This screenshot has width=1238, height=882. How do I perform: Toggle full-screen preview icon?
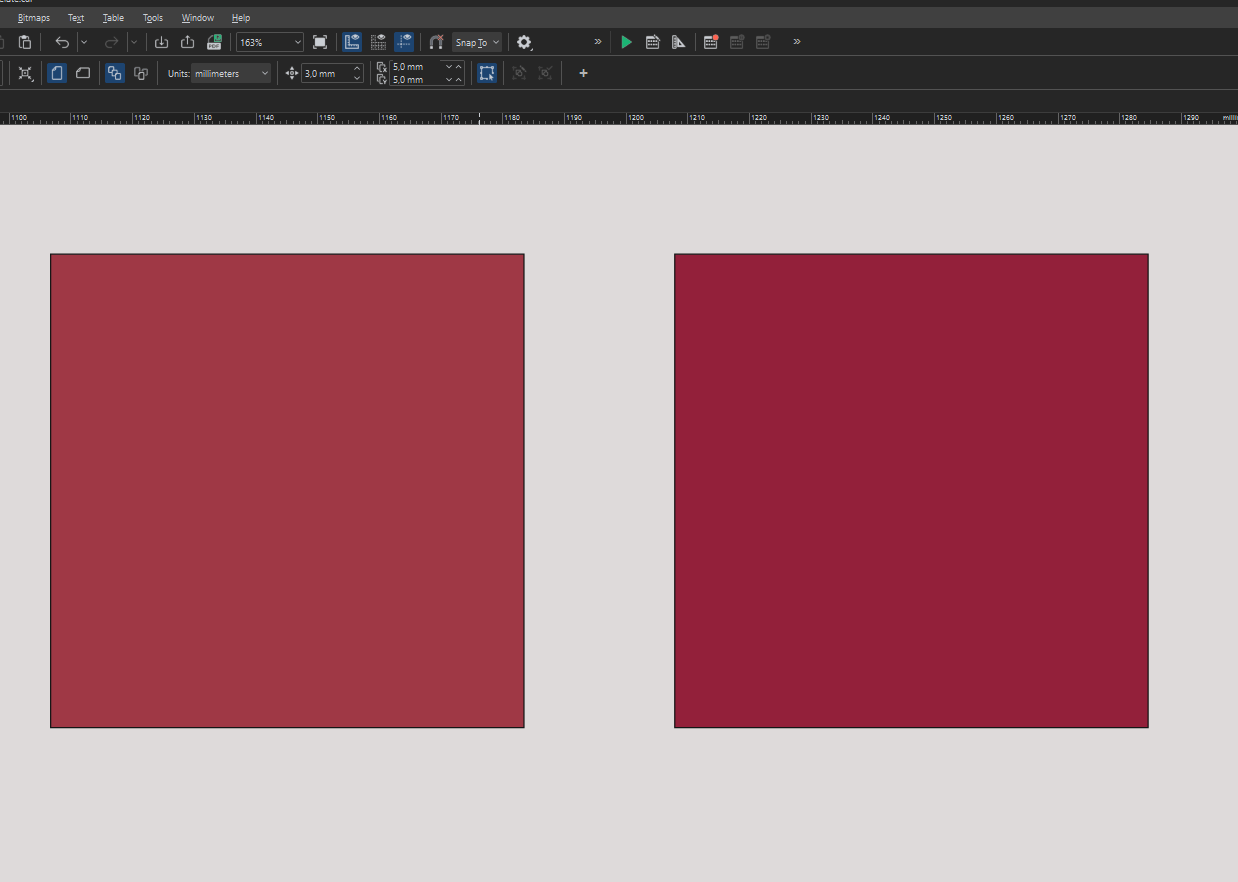click(320, 42)
